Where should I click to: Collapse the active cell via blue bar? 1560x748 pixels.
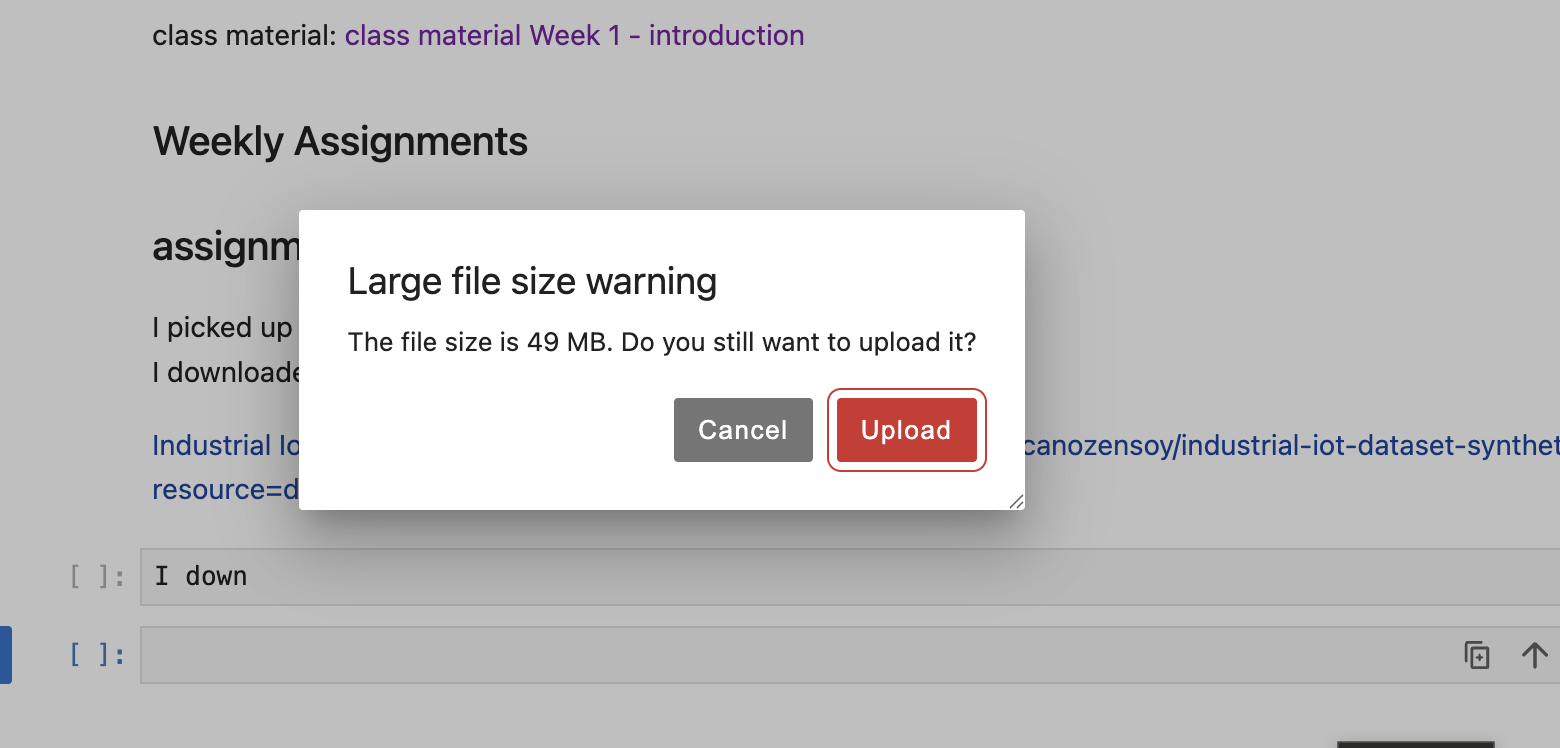click(5, 655)
